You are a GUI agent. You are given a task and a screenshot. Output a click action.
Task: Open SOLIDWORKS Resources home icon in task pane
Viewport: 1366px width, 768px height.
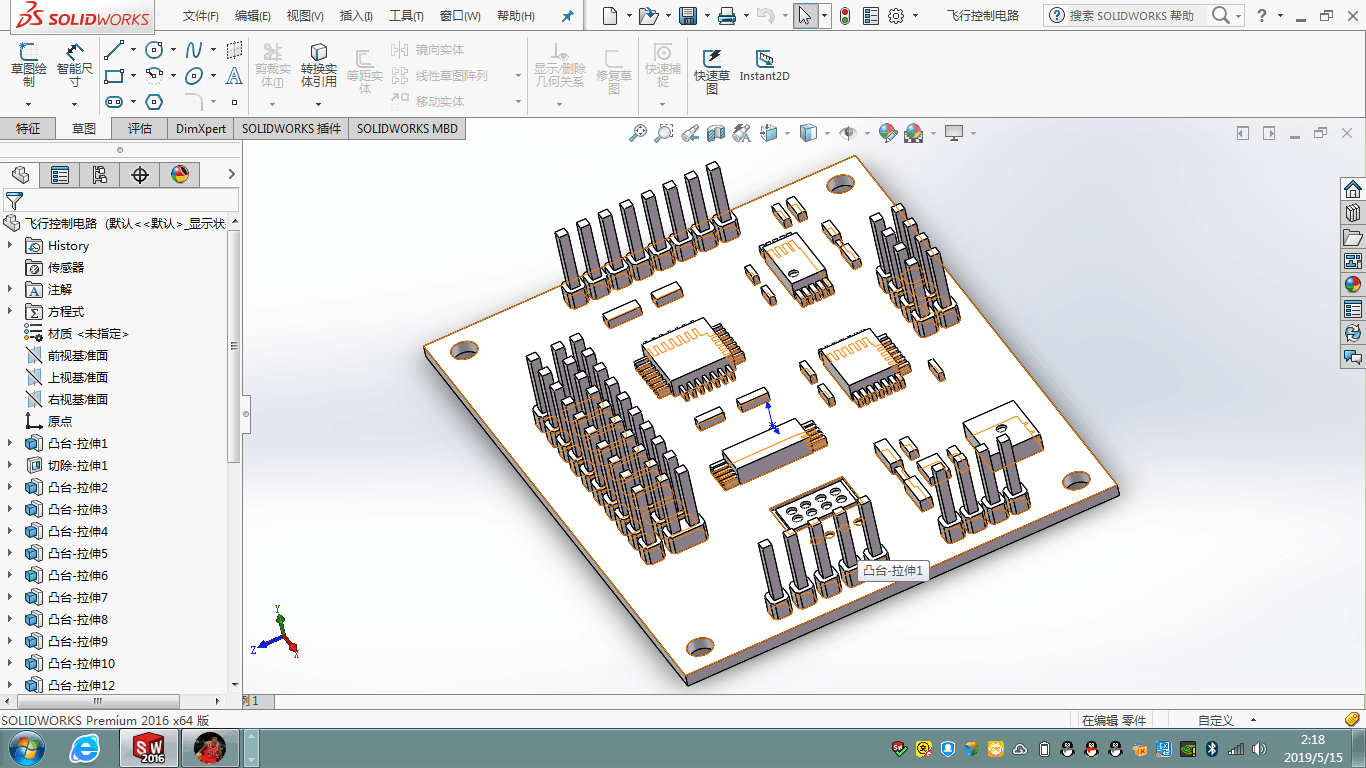tap(1353, 189)
